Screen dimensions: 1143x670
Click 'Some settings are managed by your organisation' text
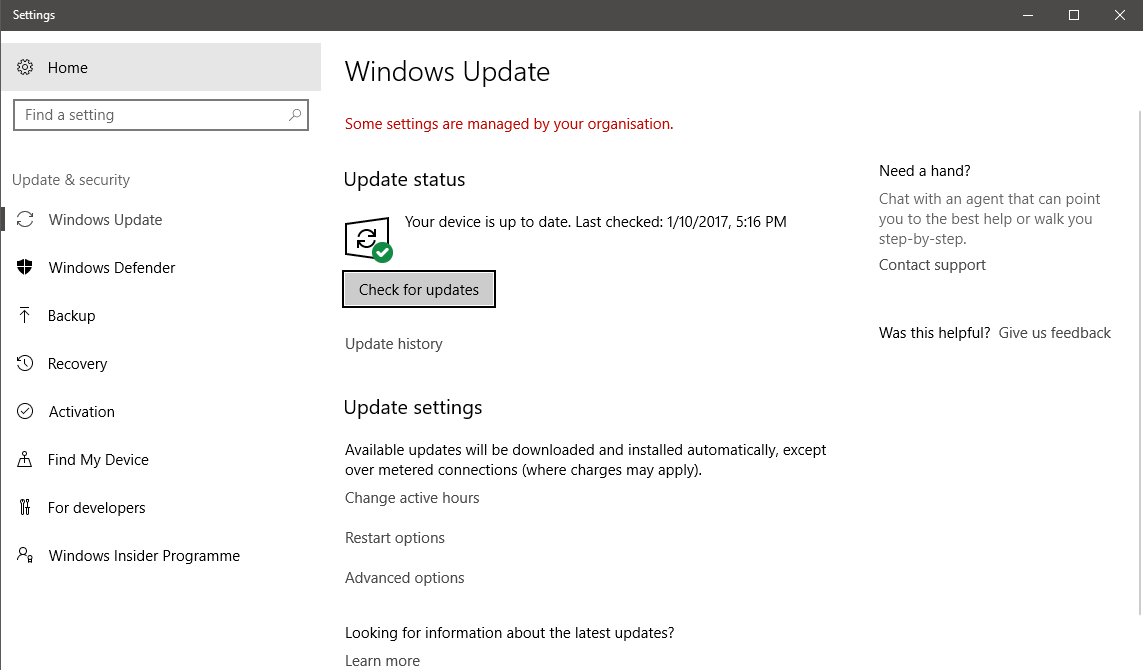click(509, 124)
